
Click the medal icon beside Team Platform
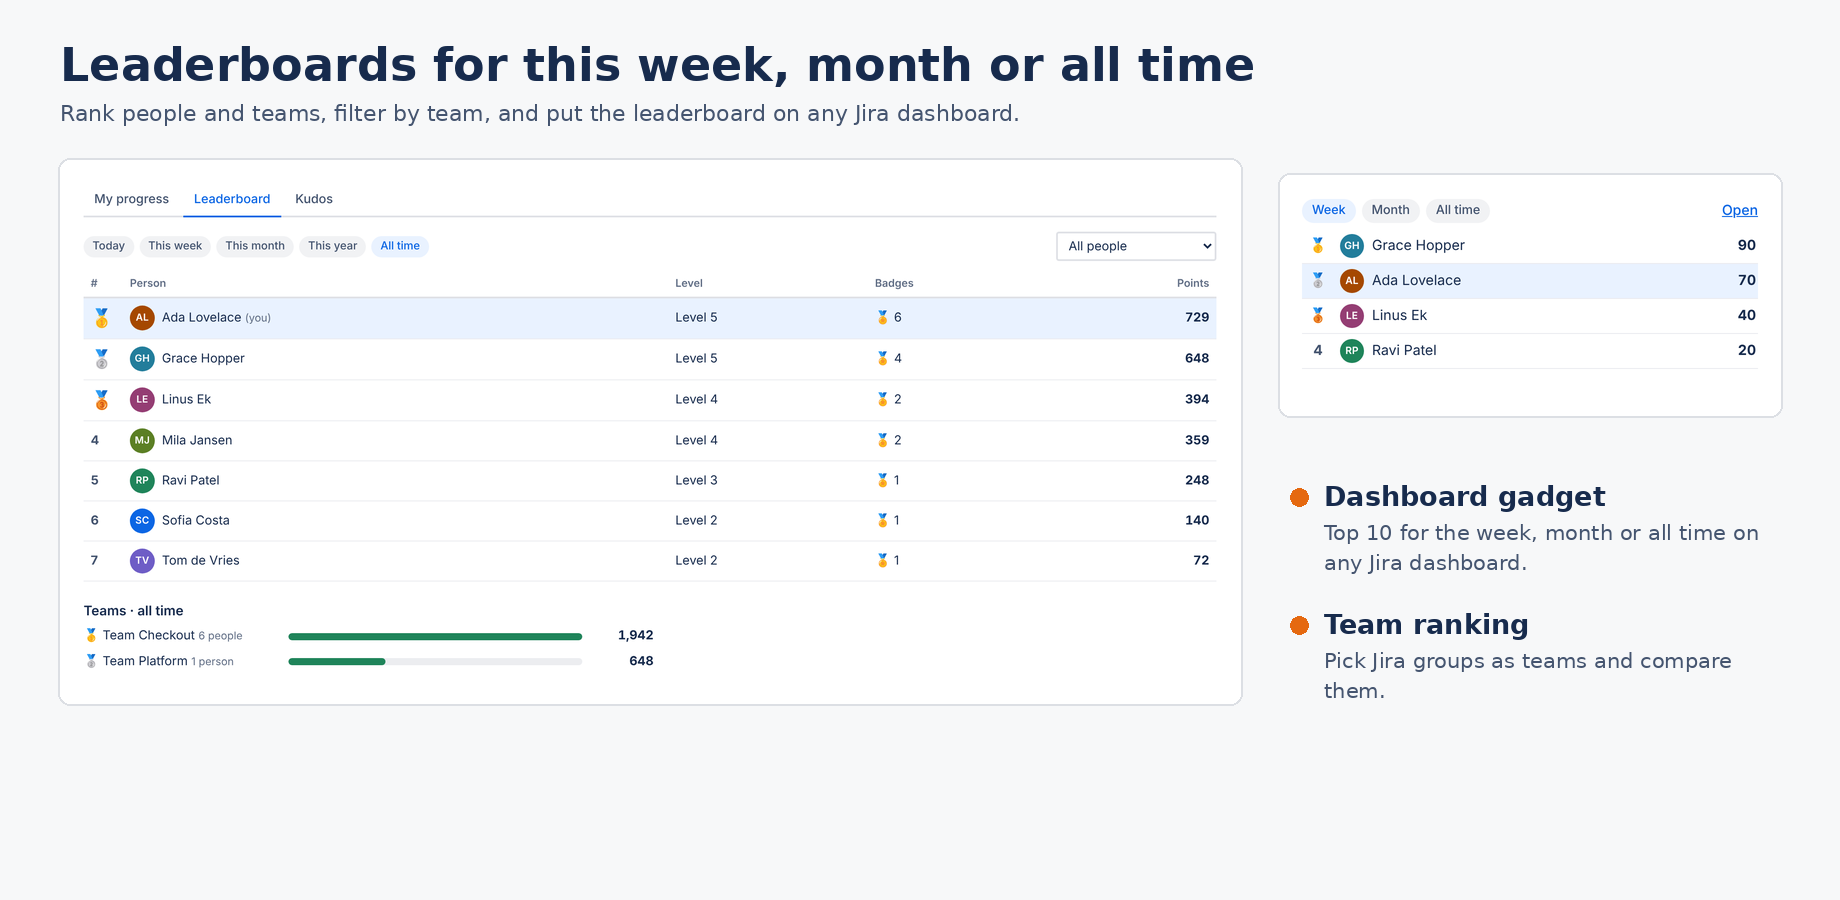pyautogui.click(x=91, y=661)
